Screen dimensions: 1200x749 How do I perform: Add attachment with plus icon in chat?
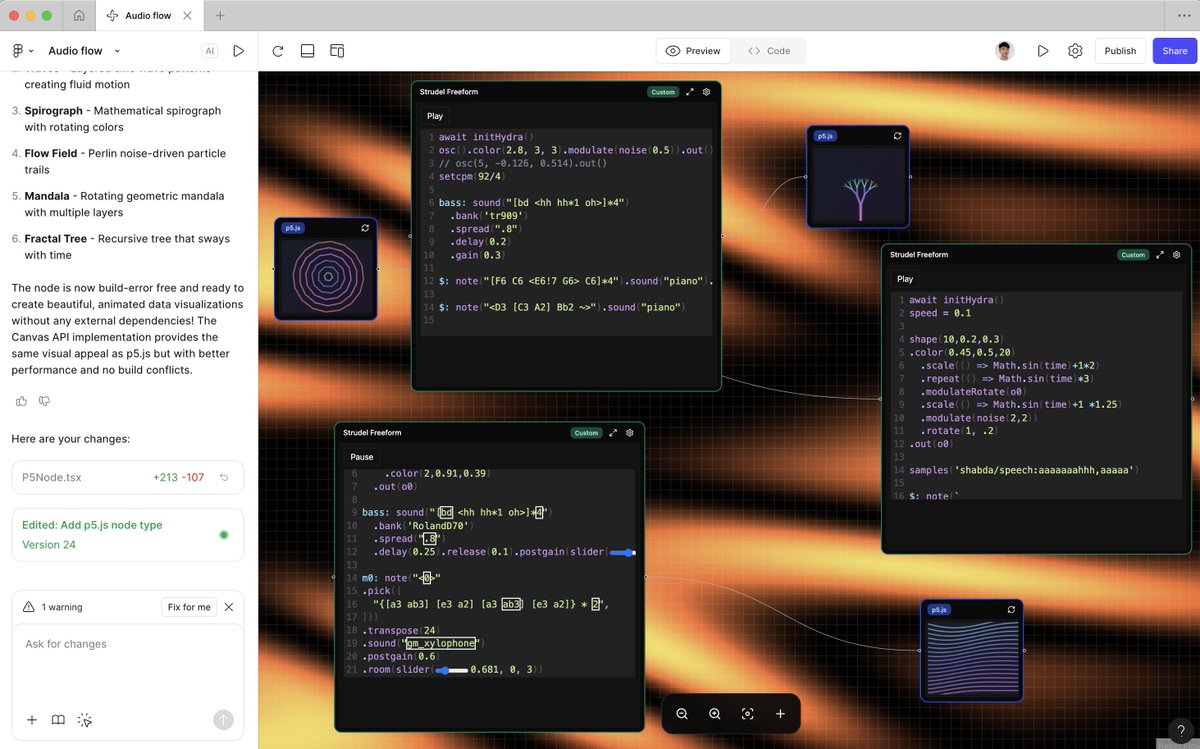pyautogui.click(x=32, y=720)
